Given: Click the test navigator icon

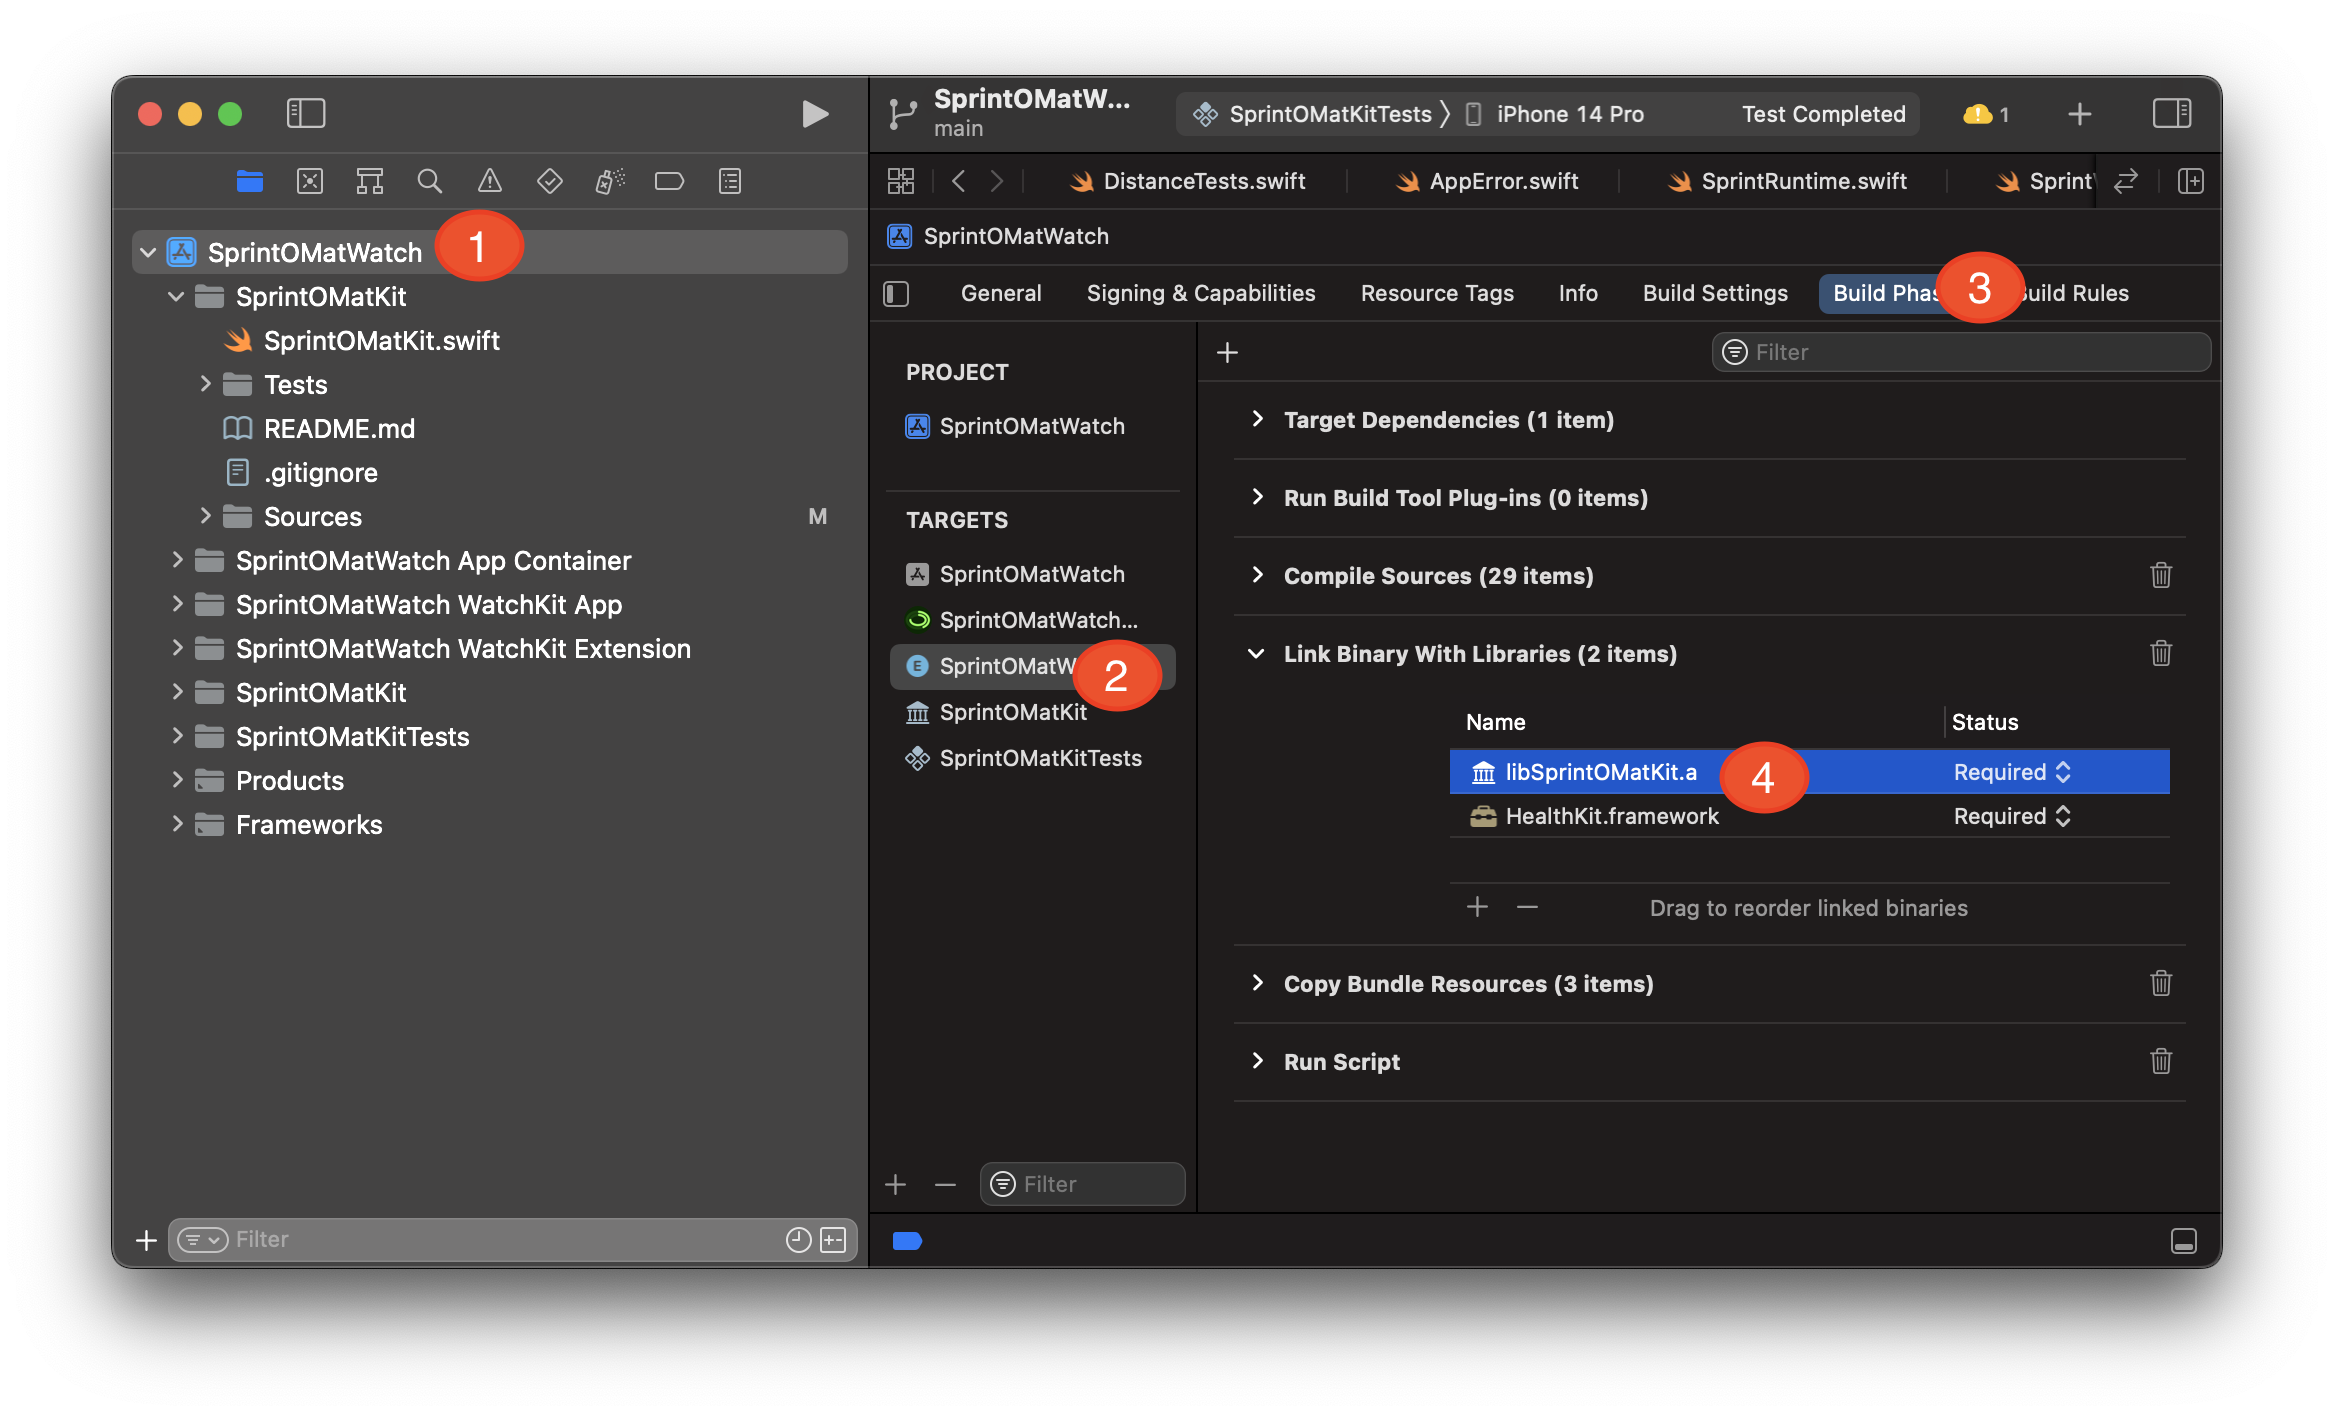Looking at the screenshot, I should 548,180.
